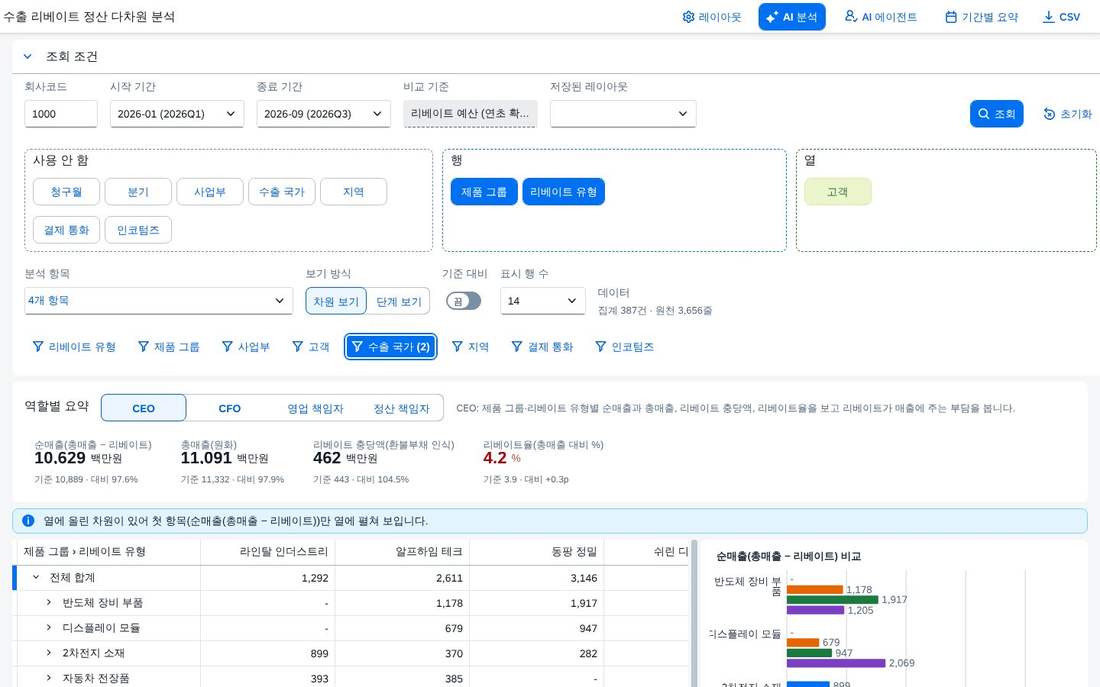Click the 동팡 정밀 column header
The width and height of the screenshot is (1100, 687).
(x=537, y=552)
